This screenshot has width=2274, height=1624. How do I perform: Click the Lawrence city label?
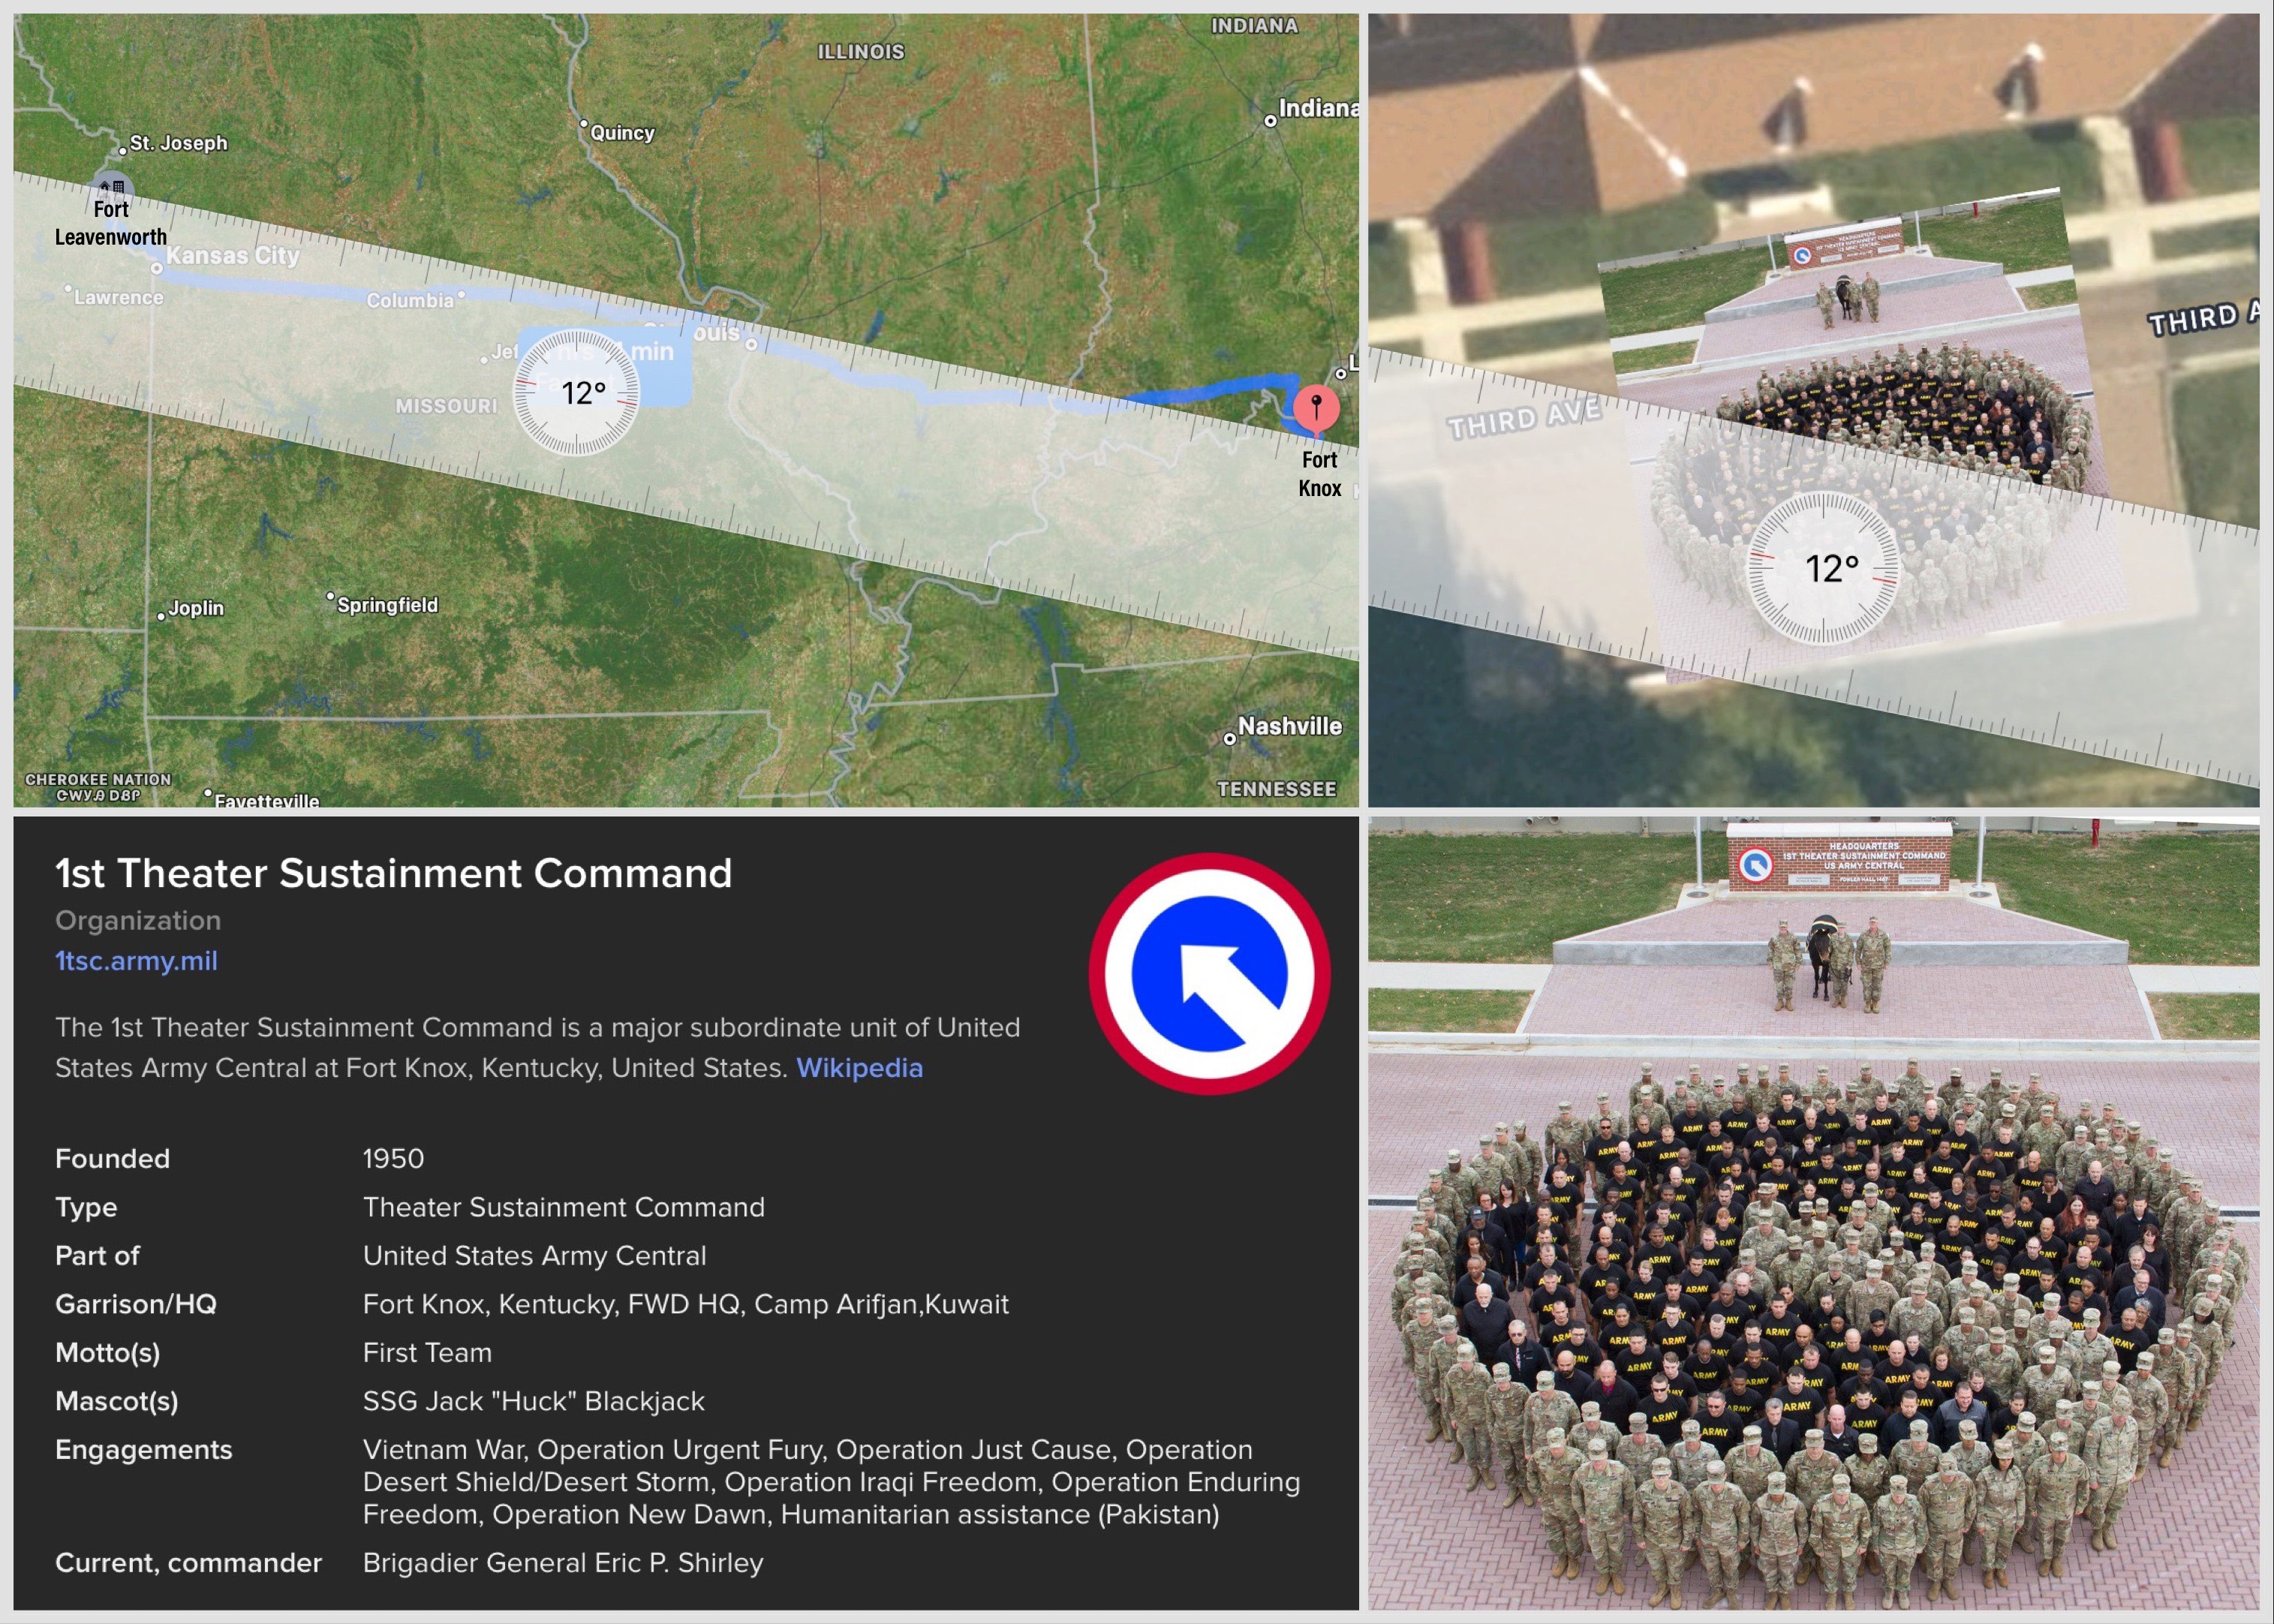(x=118, y=297)
